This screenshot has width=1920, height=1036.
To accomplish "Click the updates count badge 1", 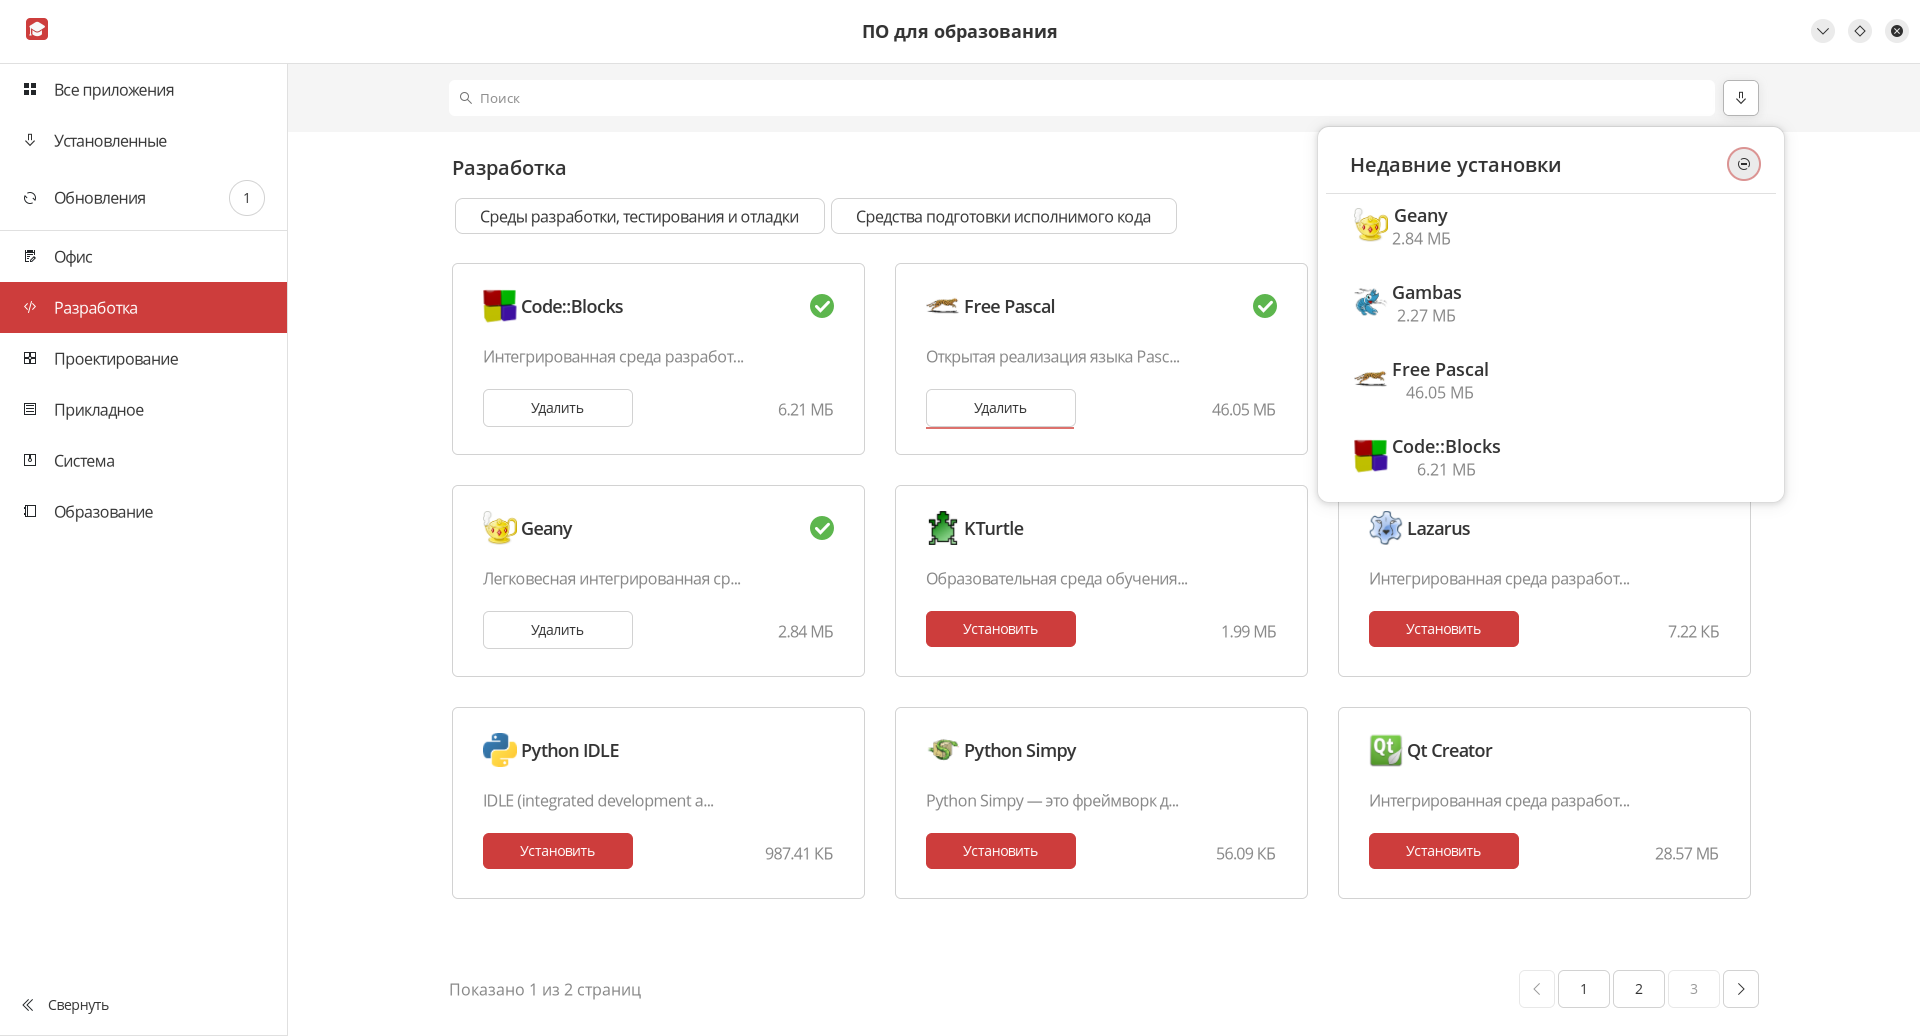I will (246, 198).
